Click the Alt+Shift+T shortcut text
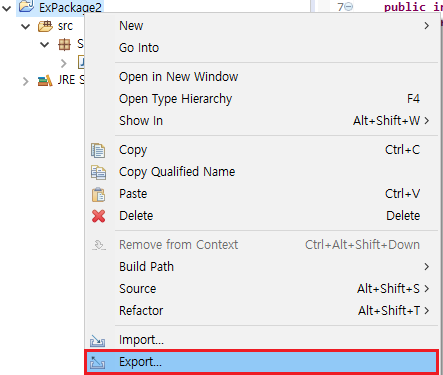 pos(389,311)
